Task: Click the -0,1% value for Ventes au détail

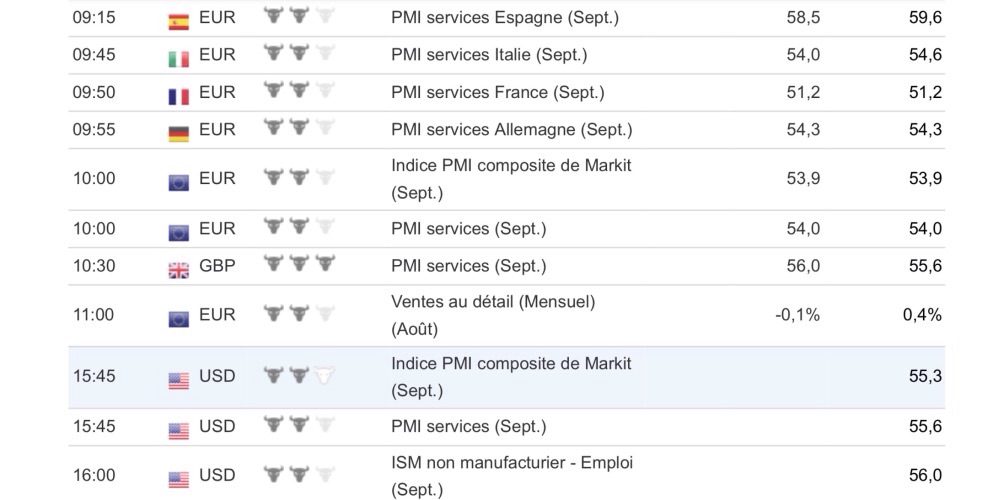Action: click(797, 315)
